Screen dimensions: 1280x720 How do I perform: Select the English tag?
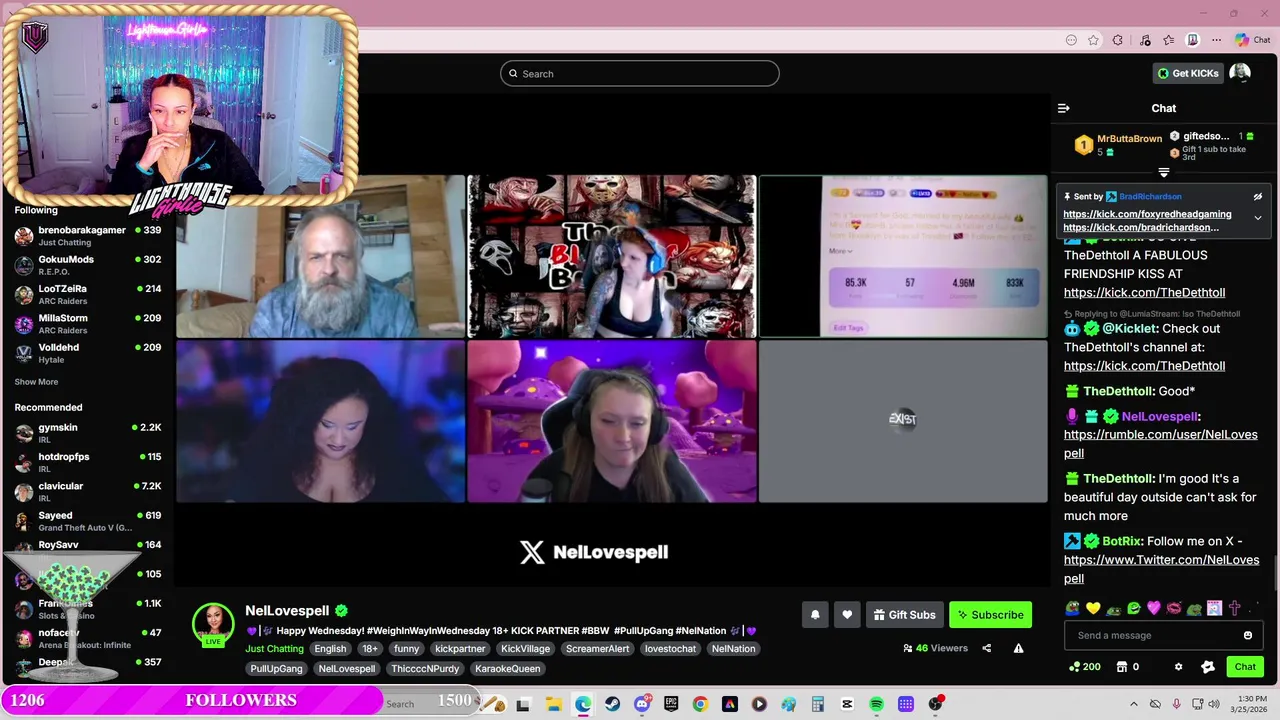tap(330, 649)
